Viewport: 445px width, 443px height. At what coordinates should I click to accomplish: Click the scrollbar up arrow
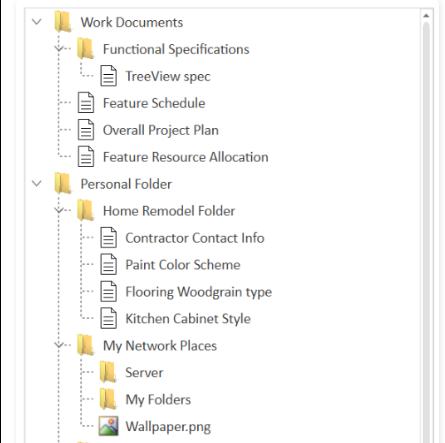pos(426,16)
